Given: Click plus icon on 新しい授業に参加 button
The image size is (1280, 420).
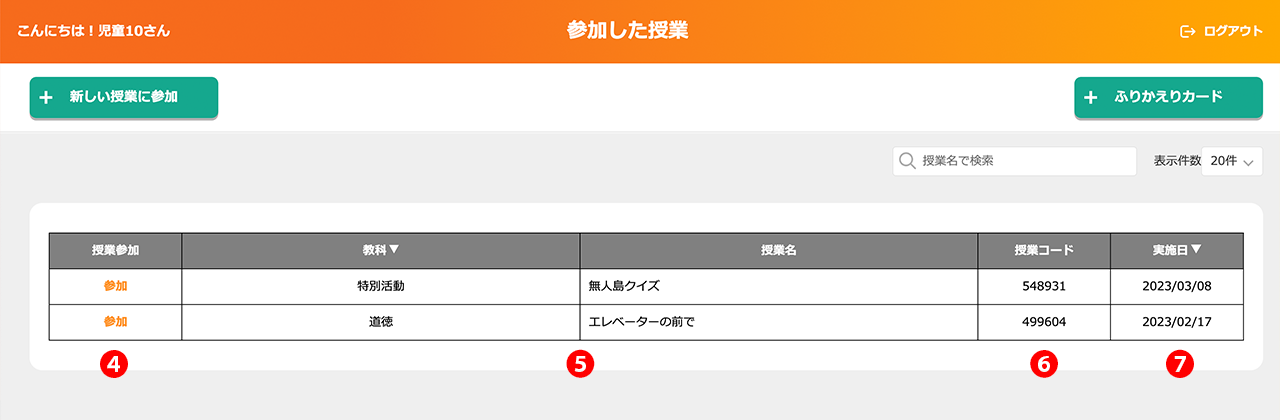Looking at the screenshot, I should tap(45, 98).
